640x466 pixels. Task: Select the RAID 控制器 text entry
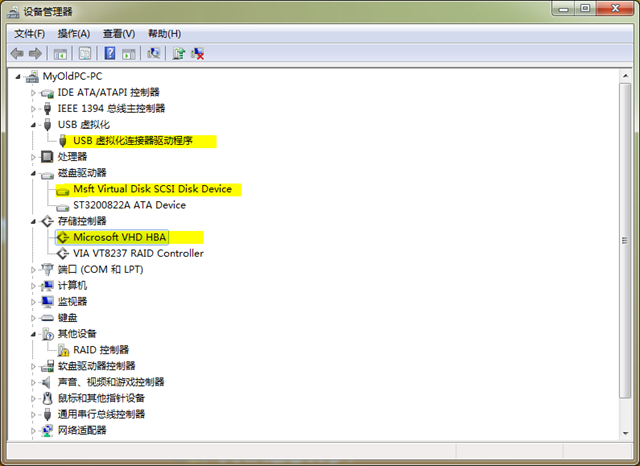[x=101, y=350]
